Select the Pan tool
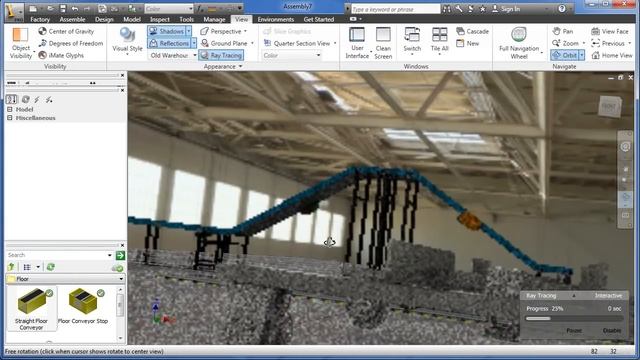Image resolution: width=640 pixels, height=360 pixels. coord(562,31)
